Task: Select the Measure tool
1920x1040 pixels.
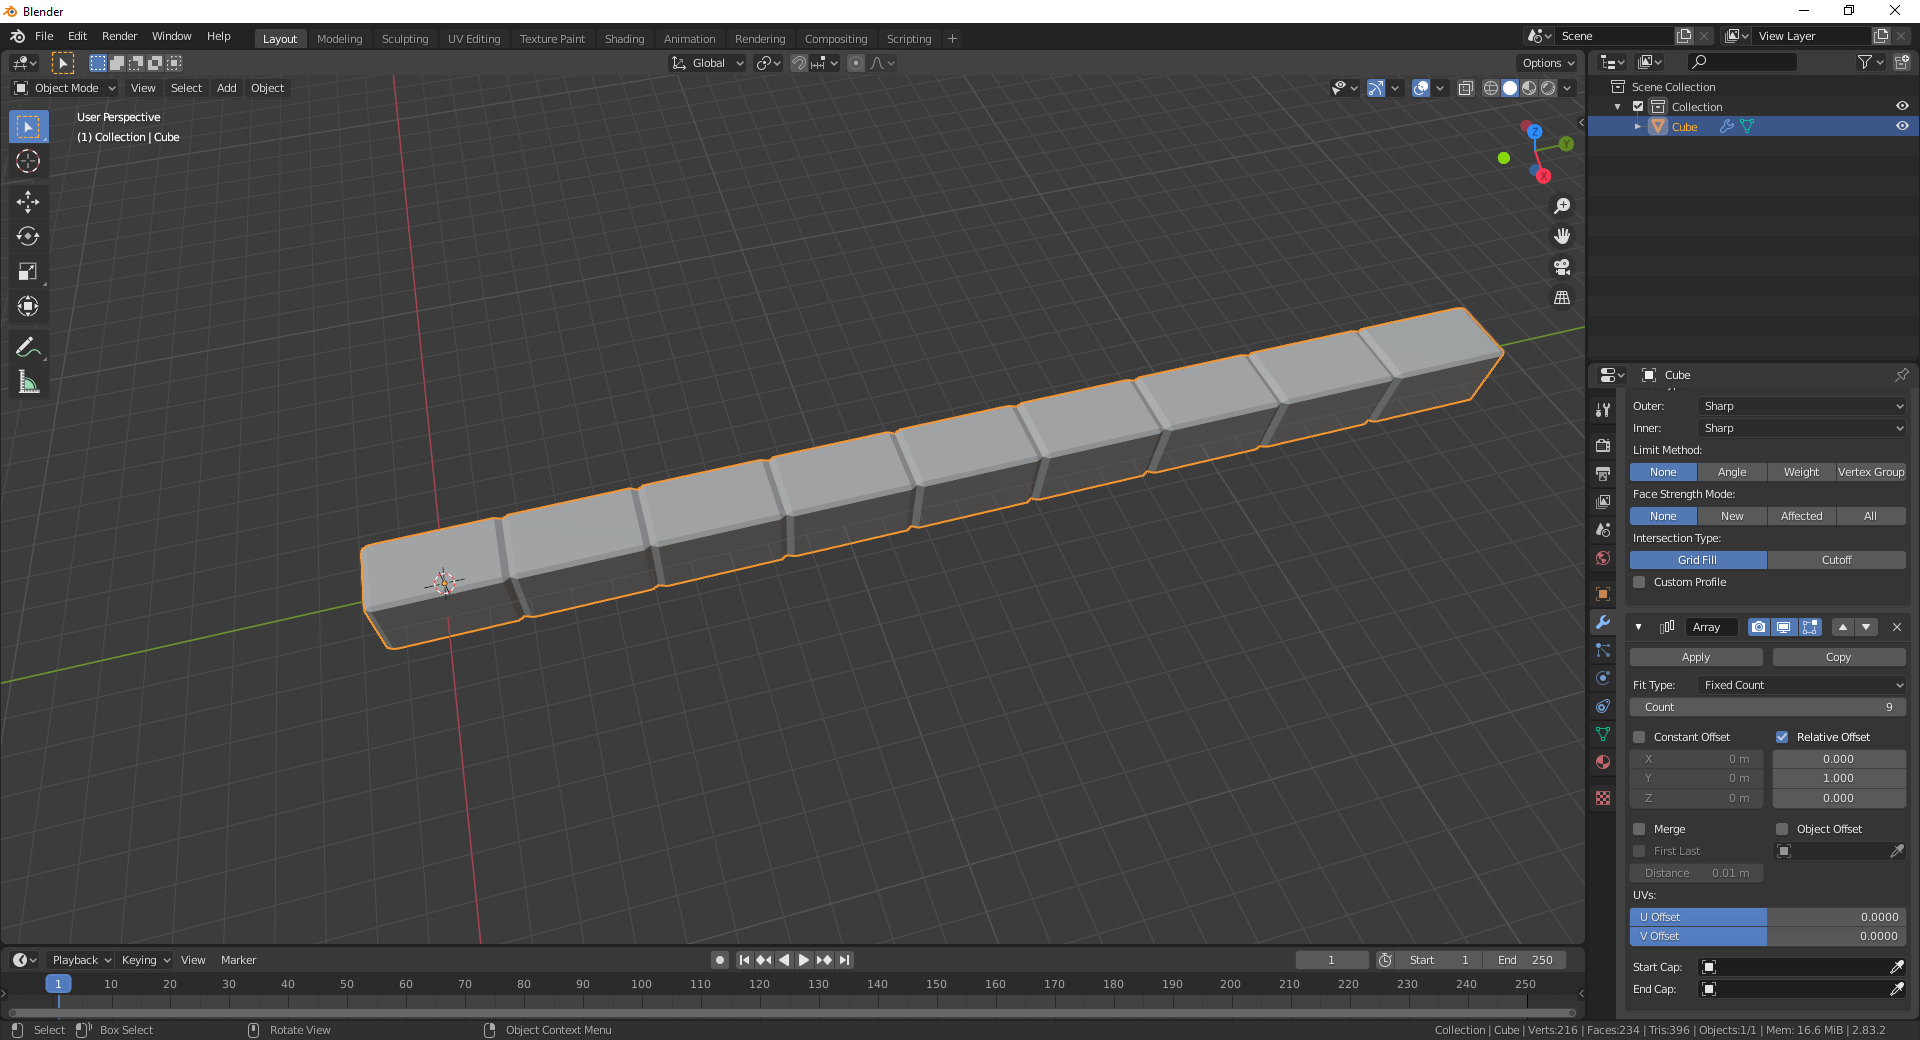Action: pyautogui.click(x=28, y=383)
